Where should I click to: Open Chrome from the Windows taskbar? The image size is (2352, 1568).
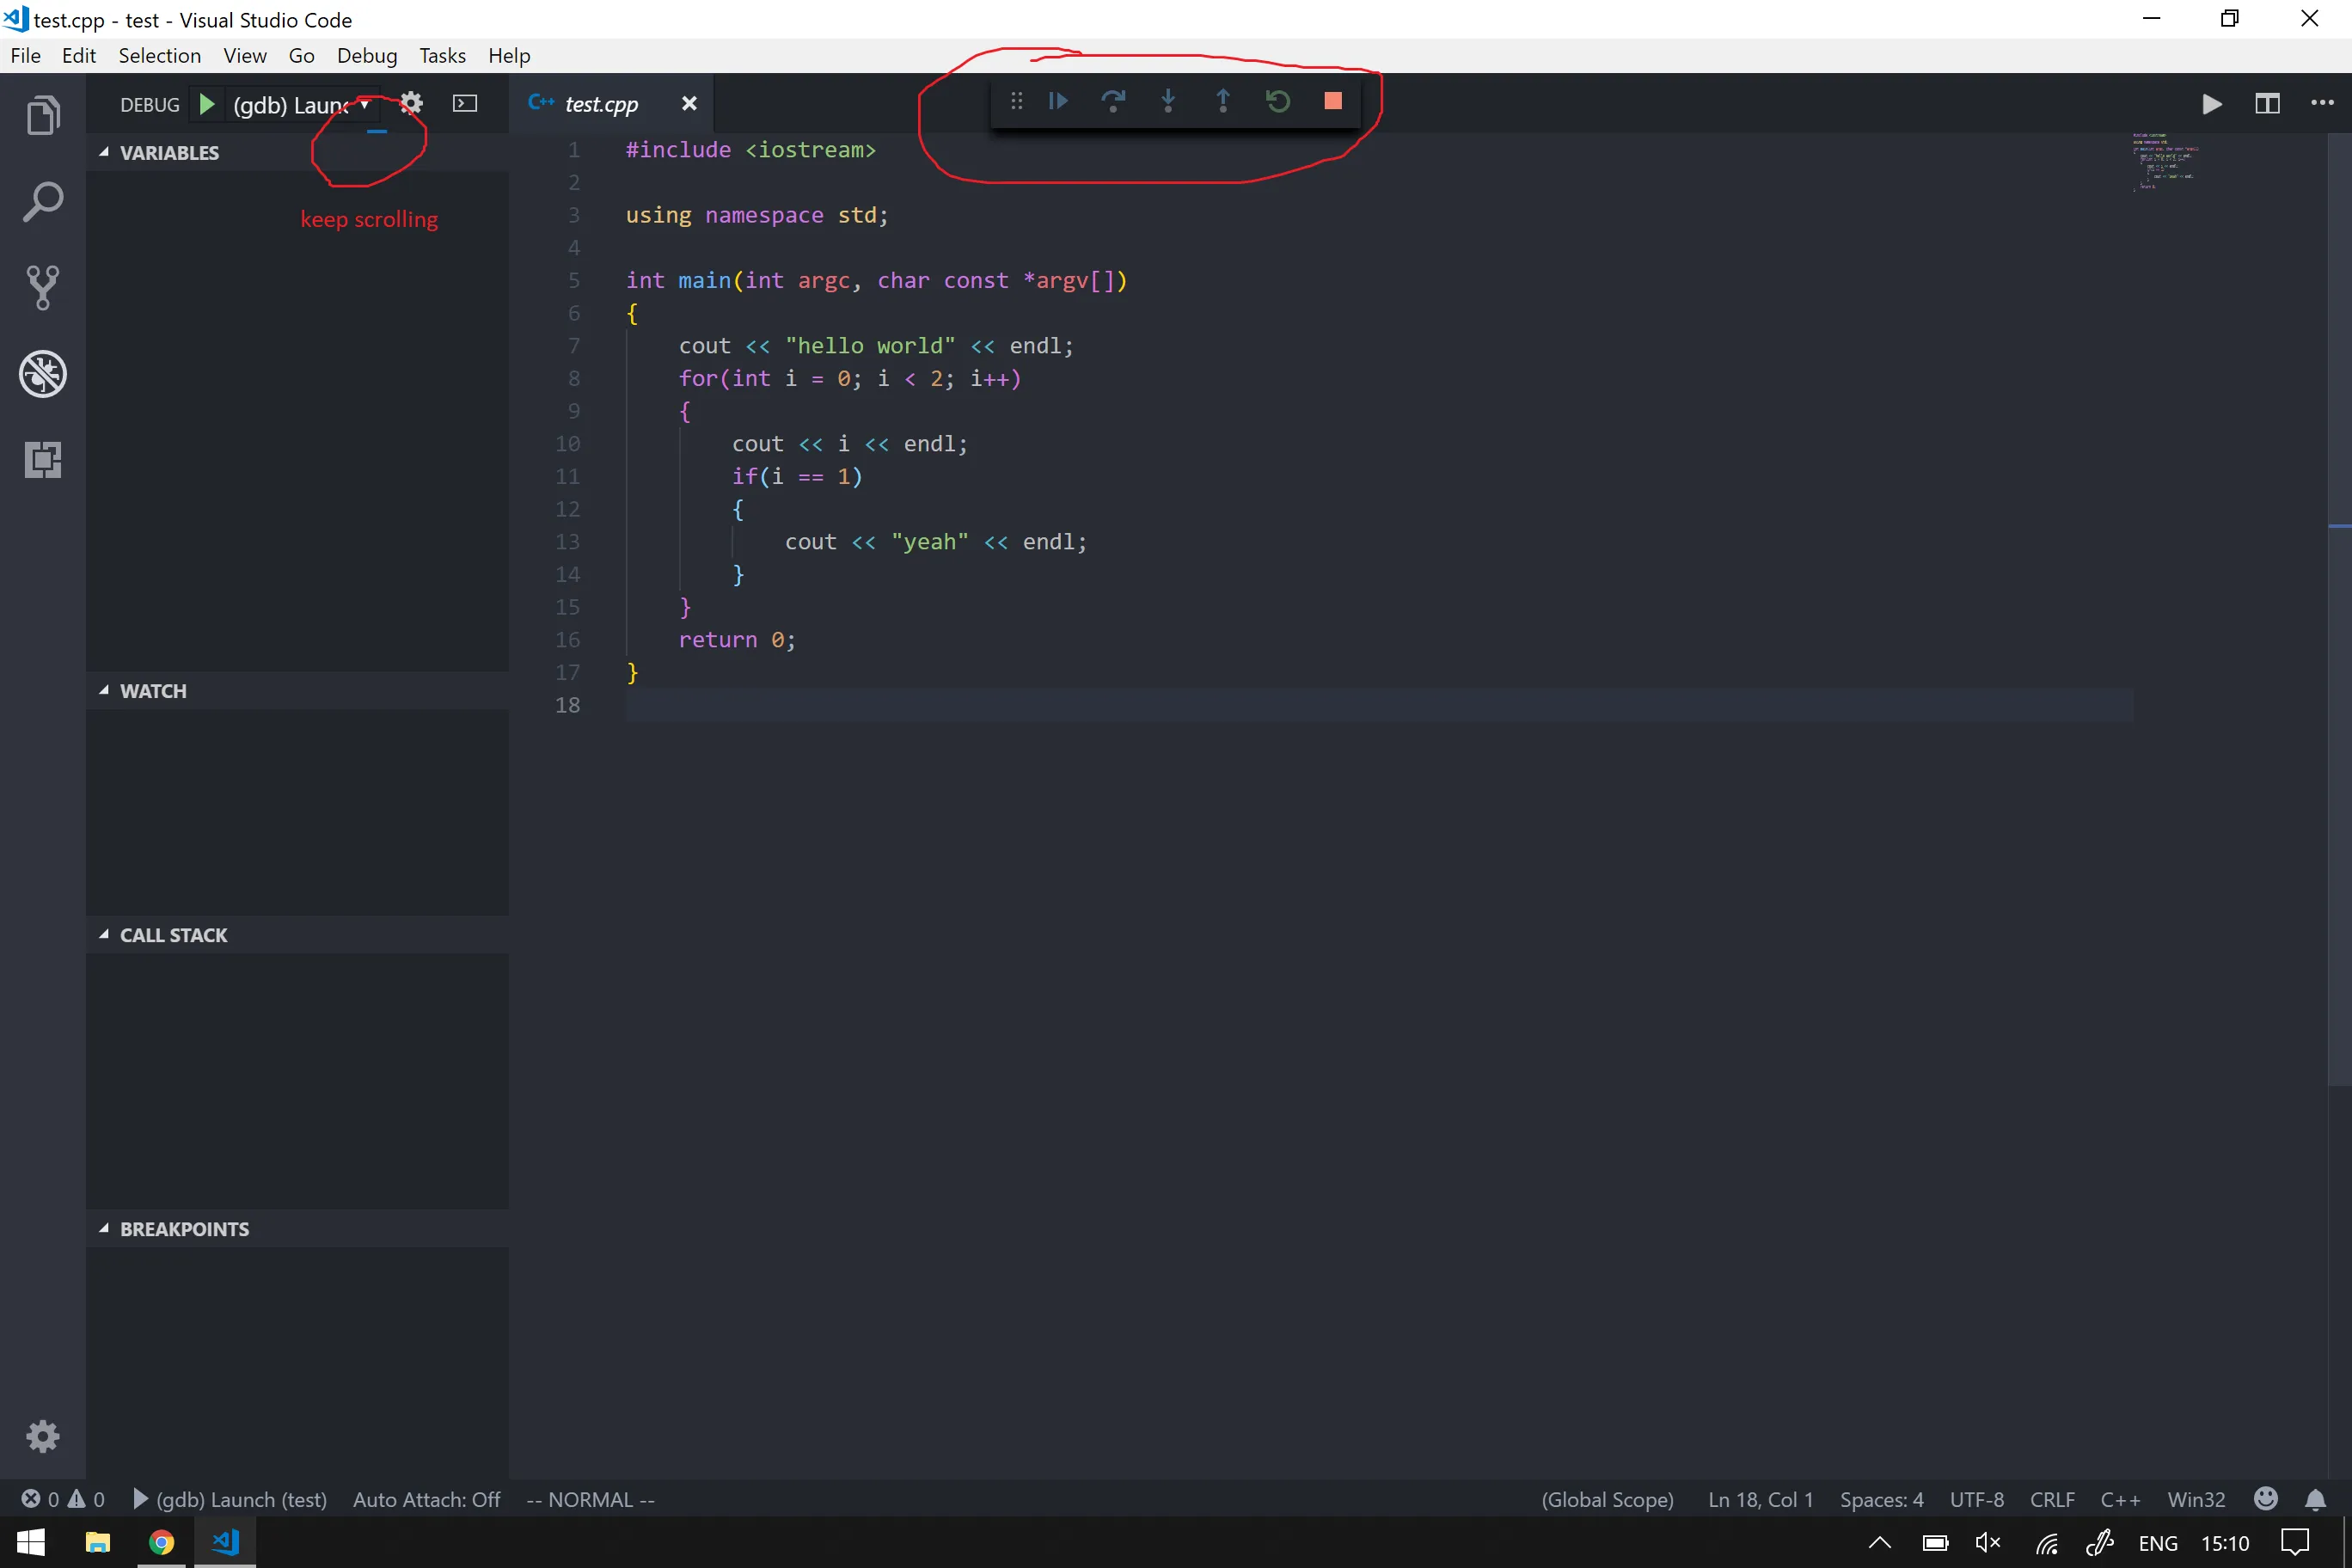tap(161, 1542)
